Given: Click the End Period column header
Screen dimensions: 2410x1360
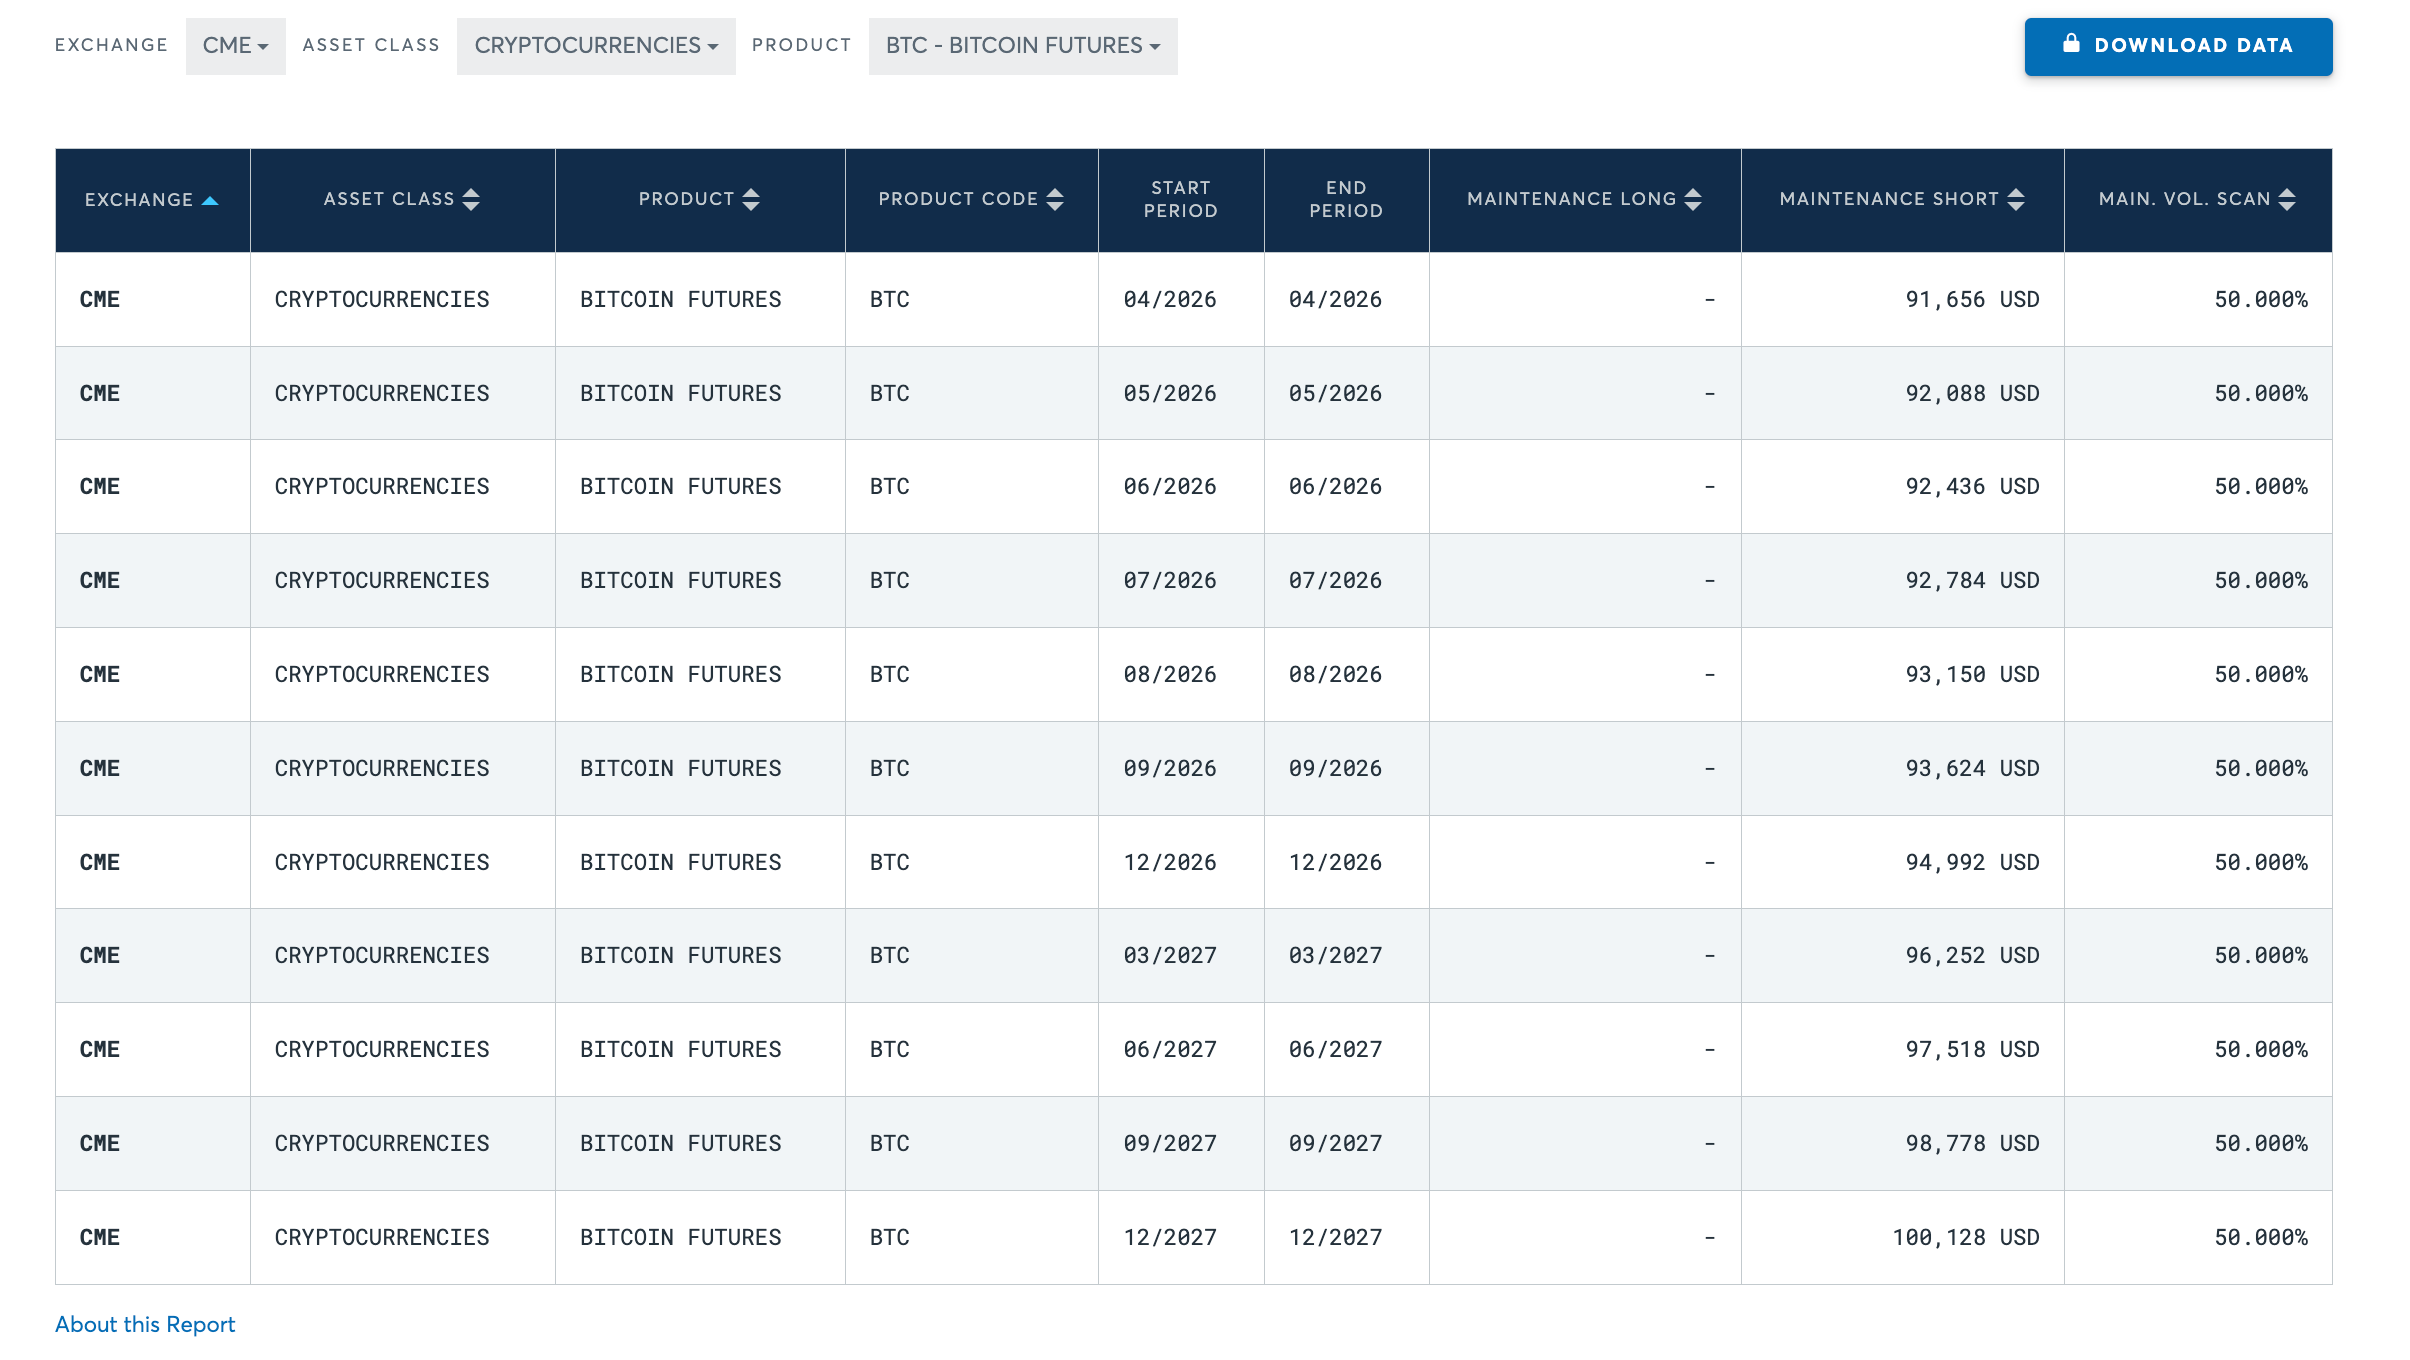Looking at the screenshot, I should pos(1346,199).
